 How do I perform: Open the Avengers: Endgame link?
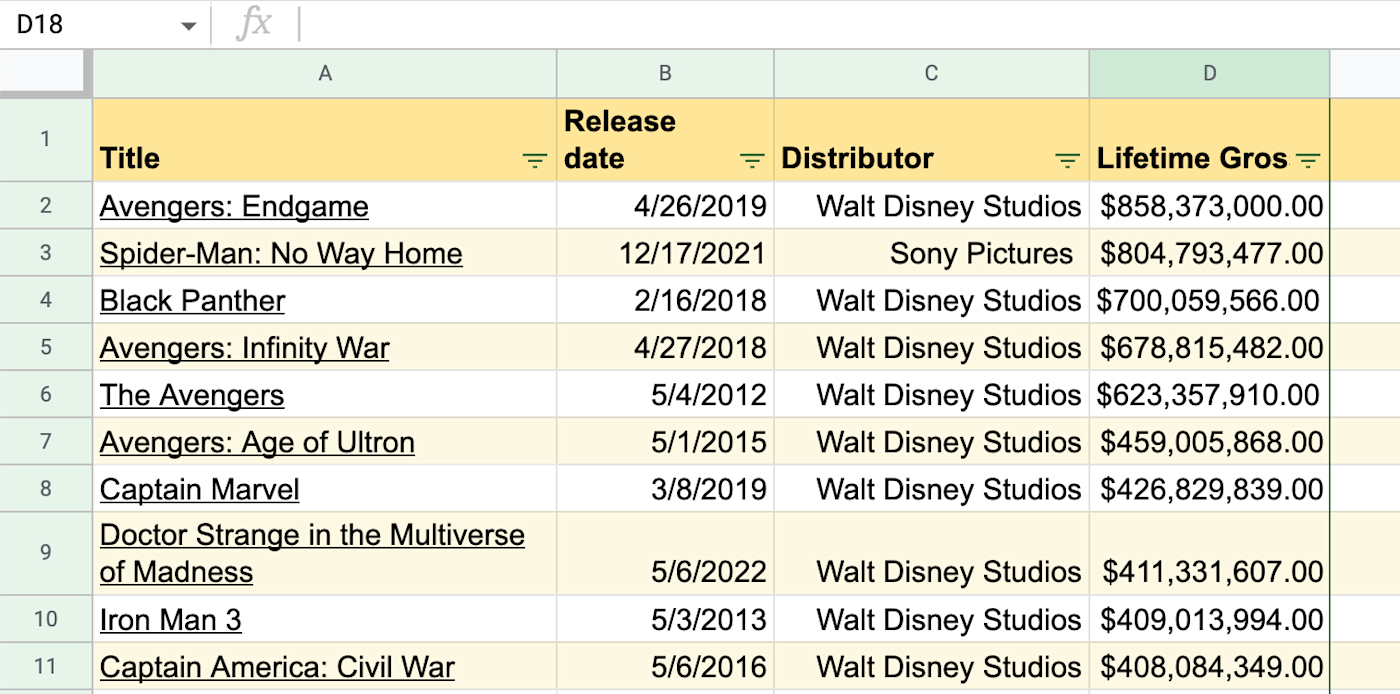[x=234, y=207]
